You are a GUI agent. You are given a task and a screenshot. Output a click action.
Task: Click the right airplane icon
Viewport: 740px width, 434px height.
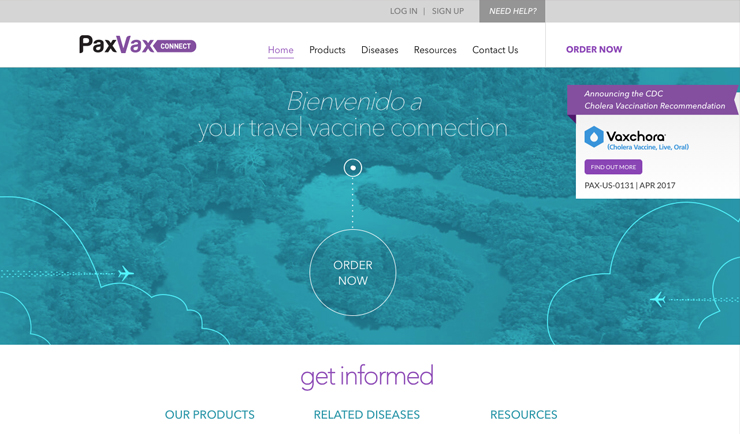(x=657, y=299)
